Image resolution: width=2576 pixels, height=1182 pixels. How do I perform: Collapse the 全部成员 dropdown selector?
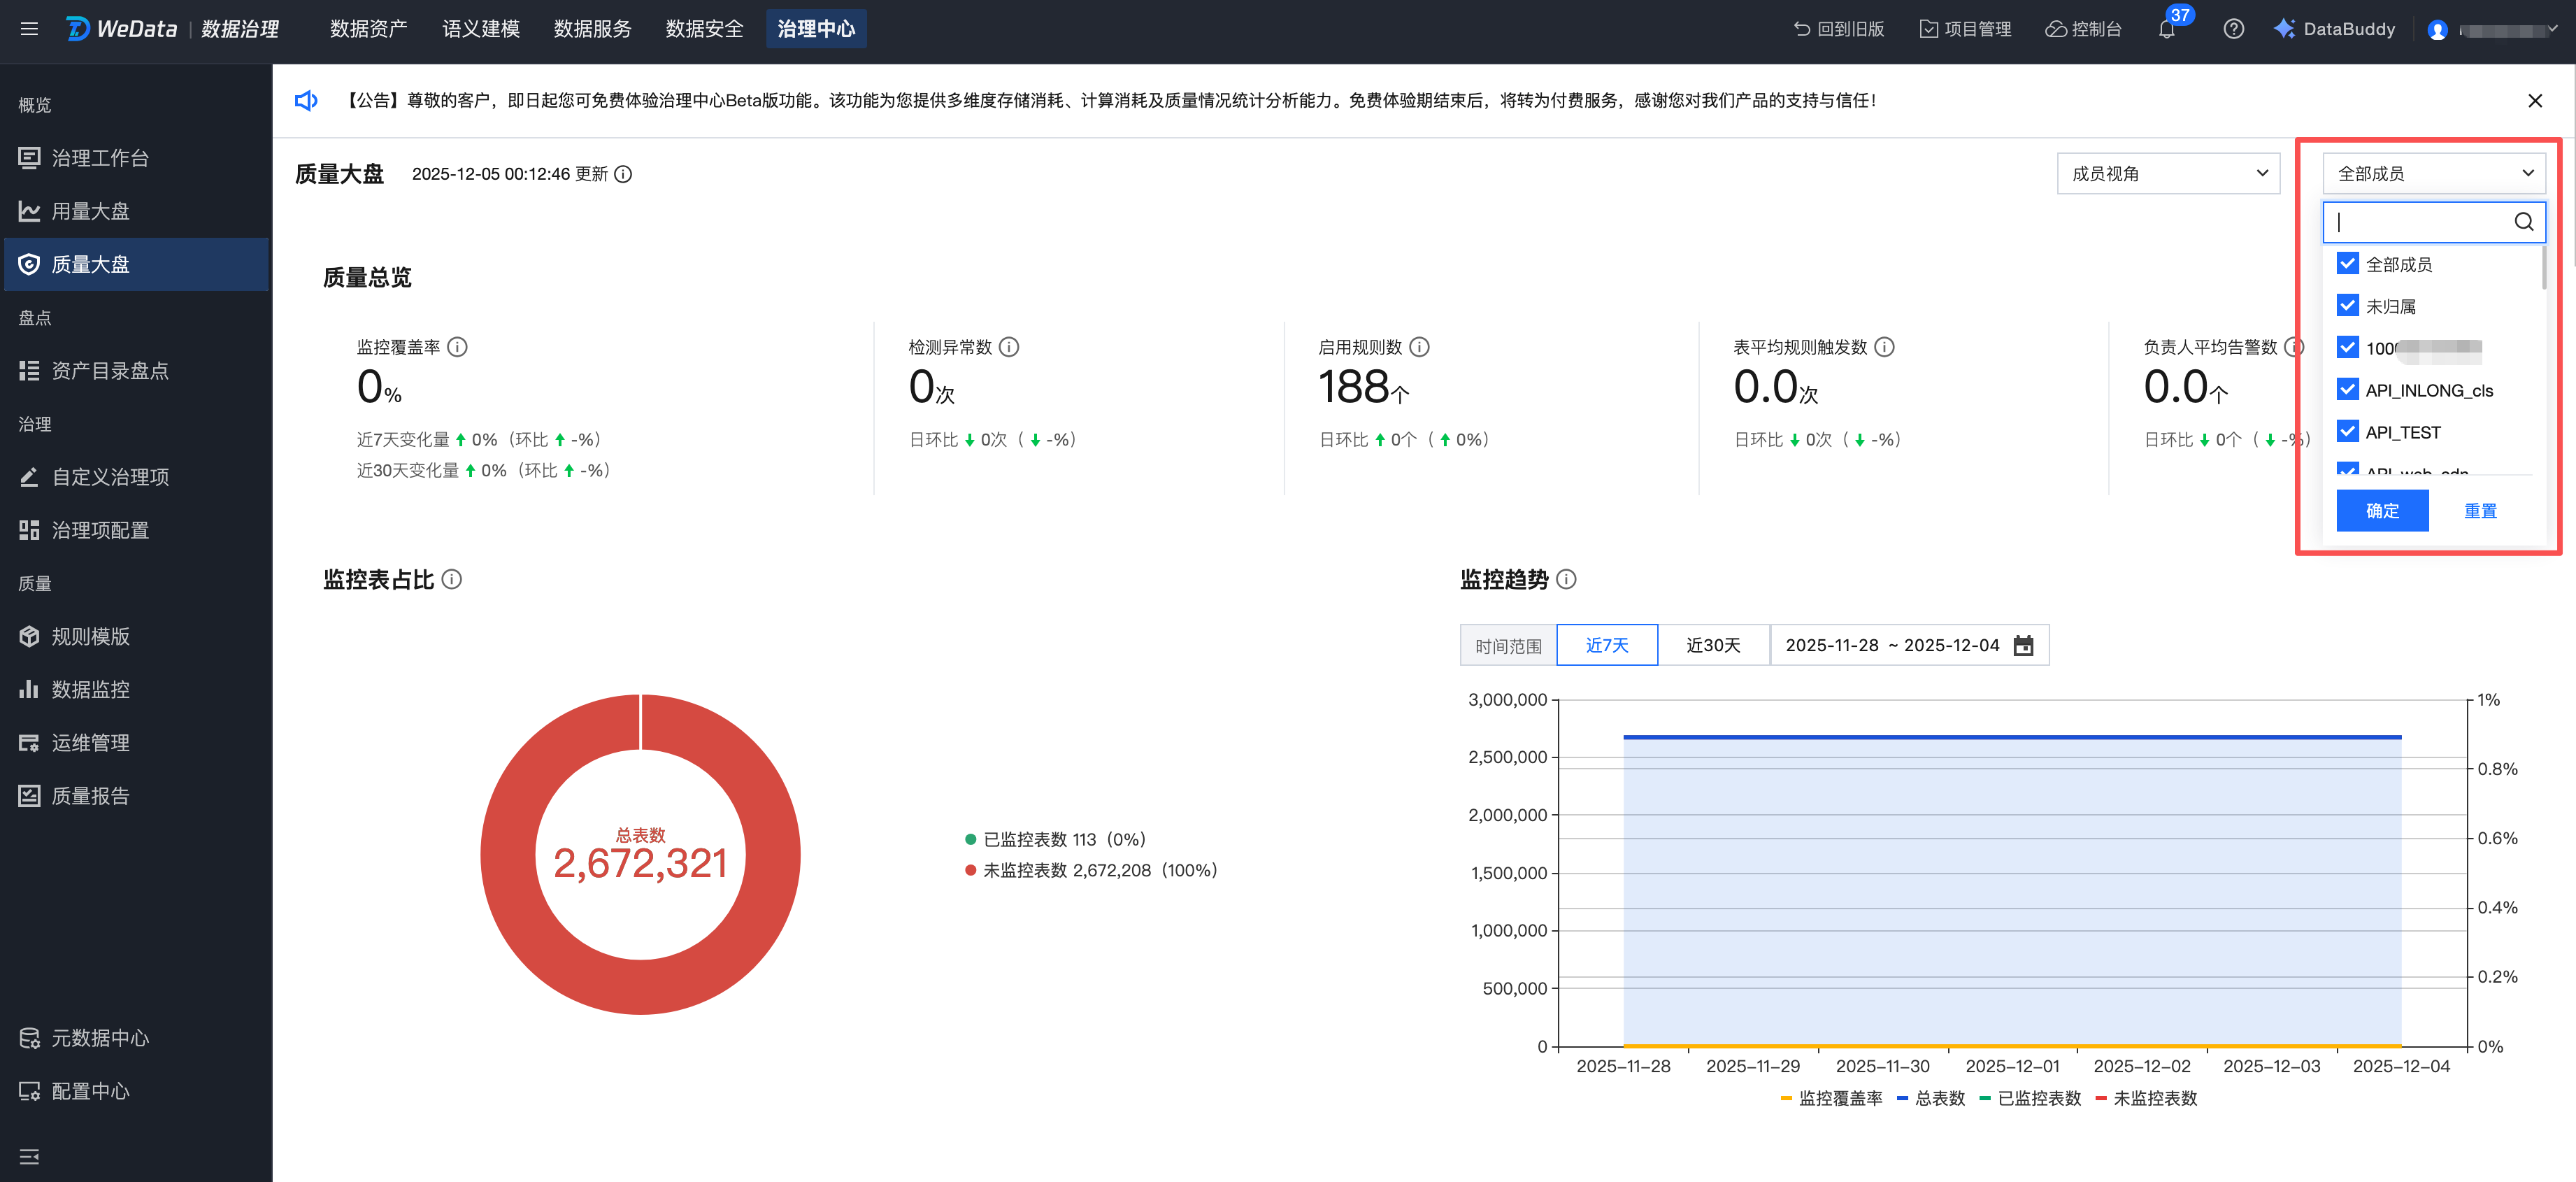2432,174
